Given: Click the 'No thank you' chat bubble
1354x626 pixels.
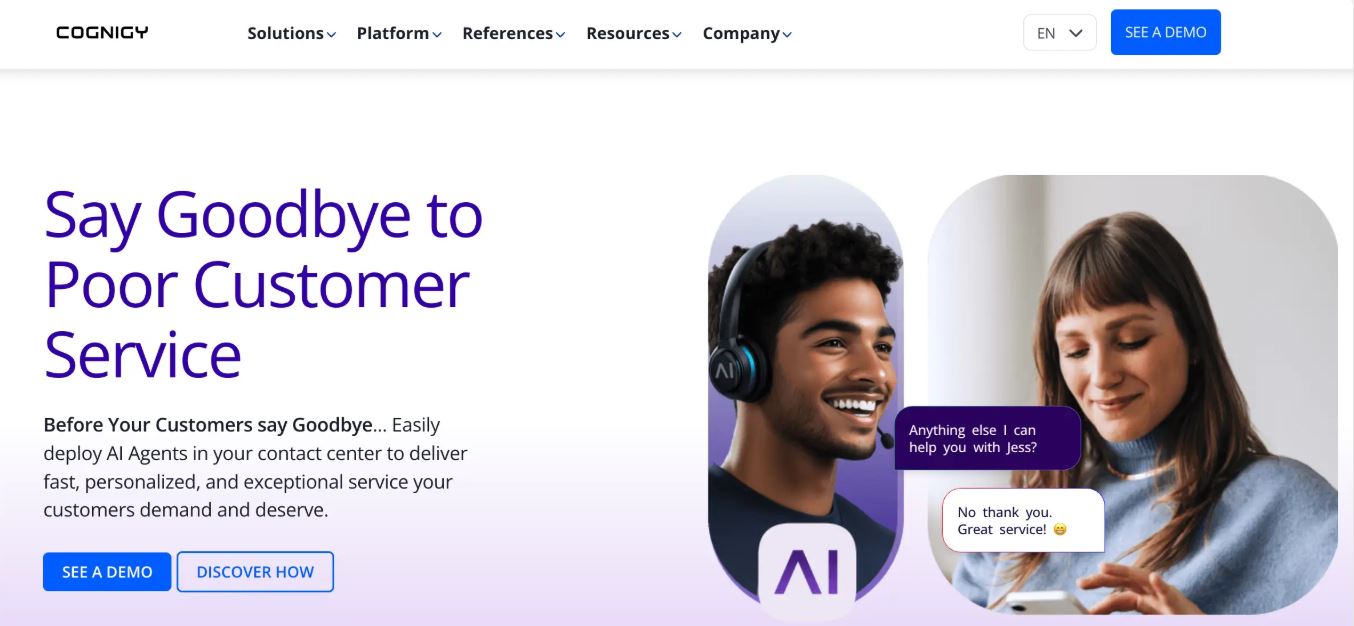Looking at the screenshot, I should [x=1023, y=520].
